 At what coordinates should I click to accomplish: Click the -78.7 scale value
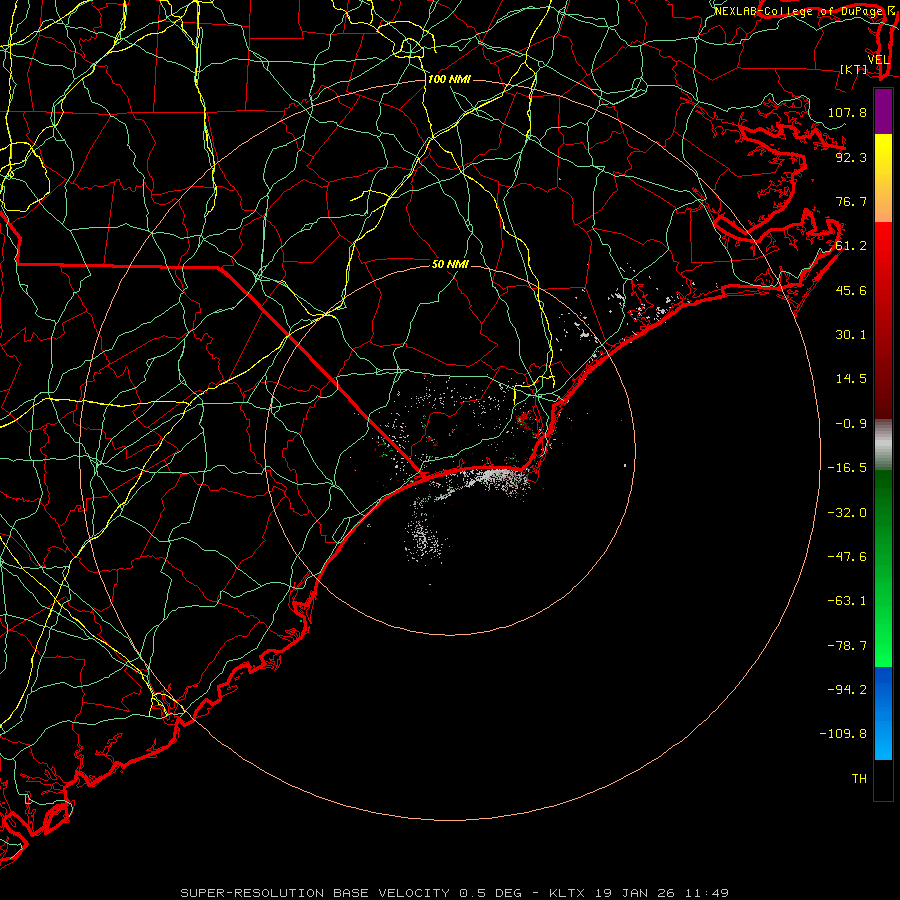coord(847,646)
